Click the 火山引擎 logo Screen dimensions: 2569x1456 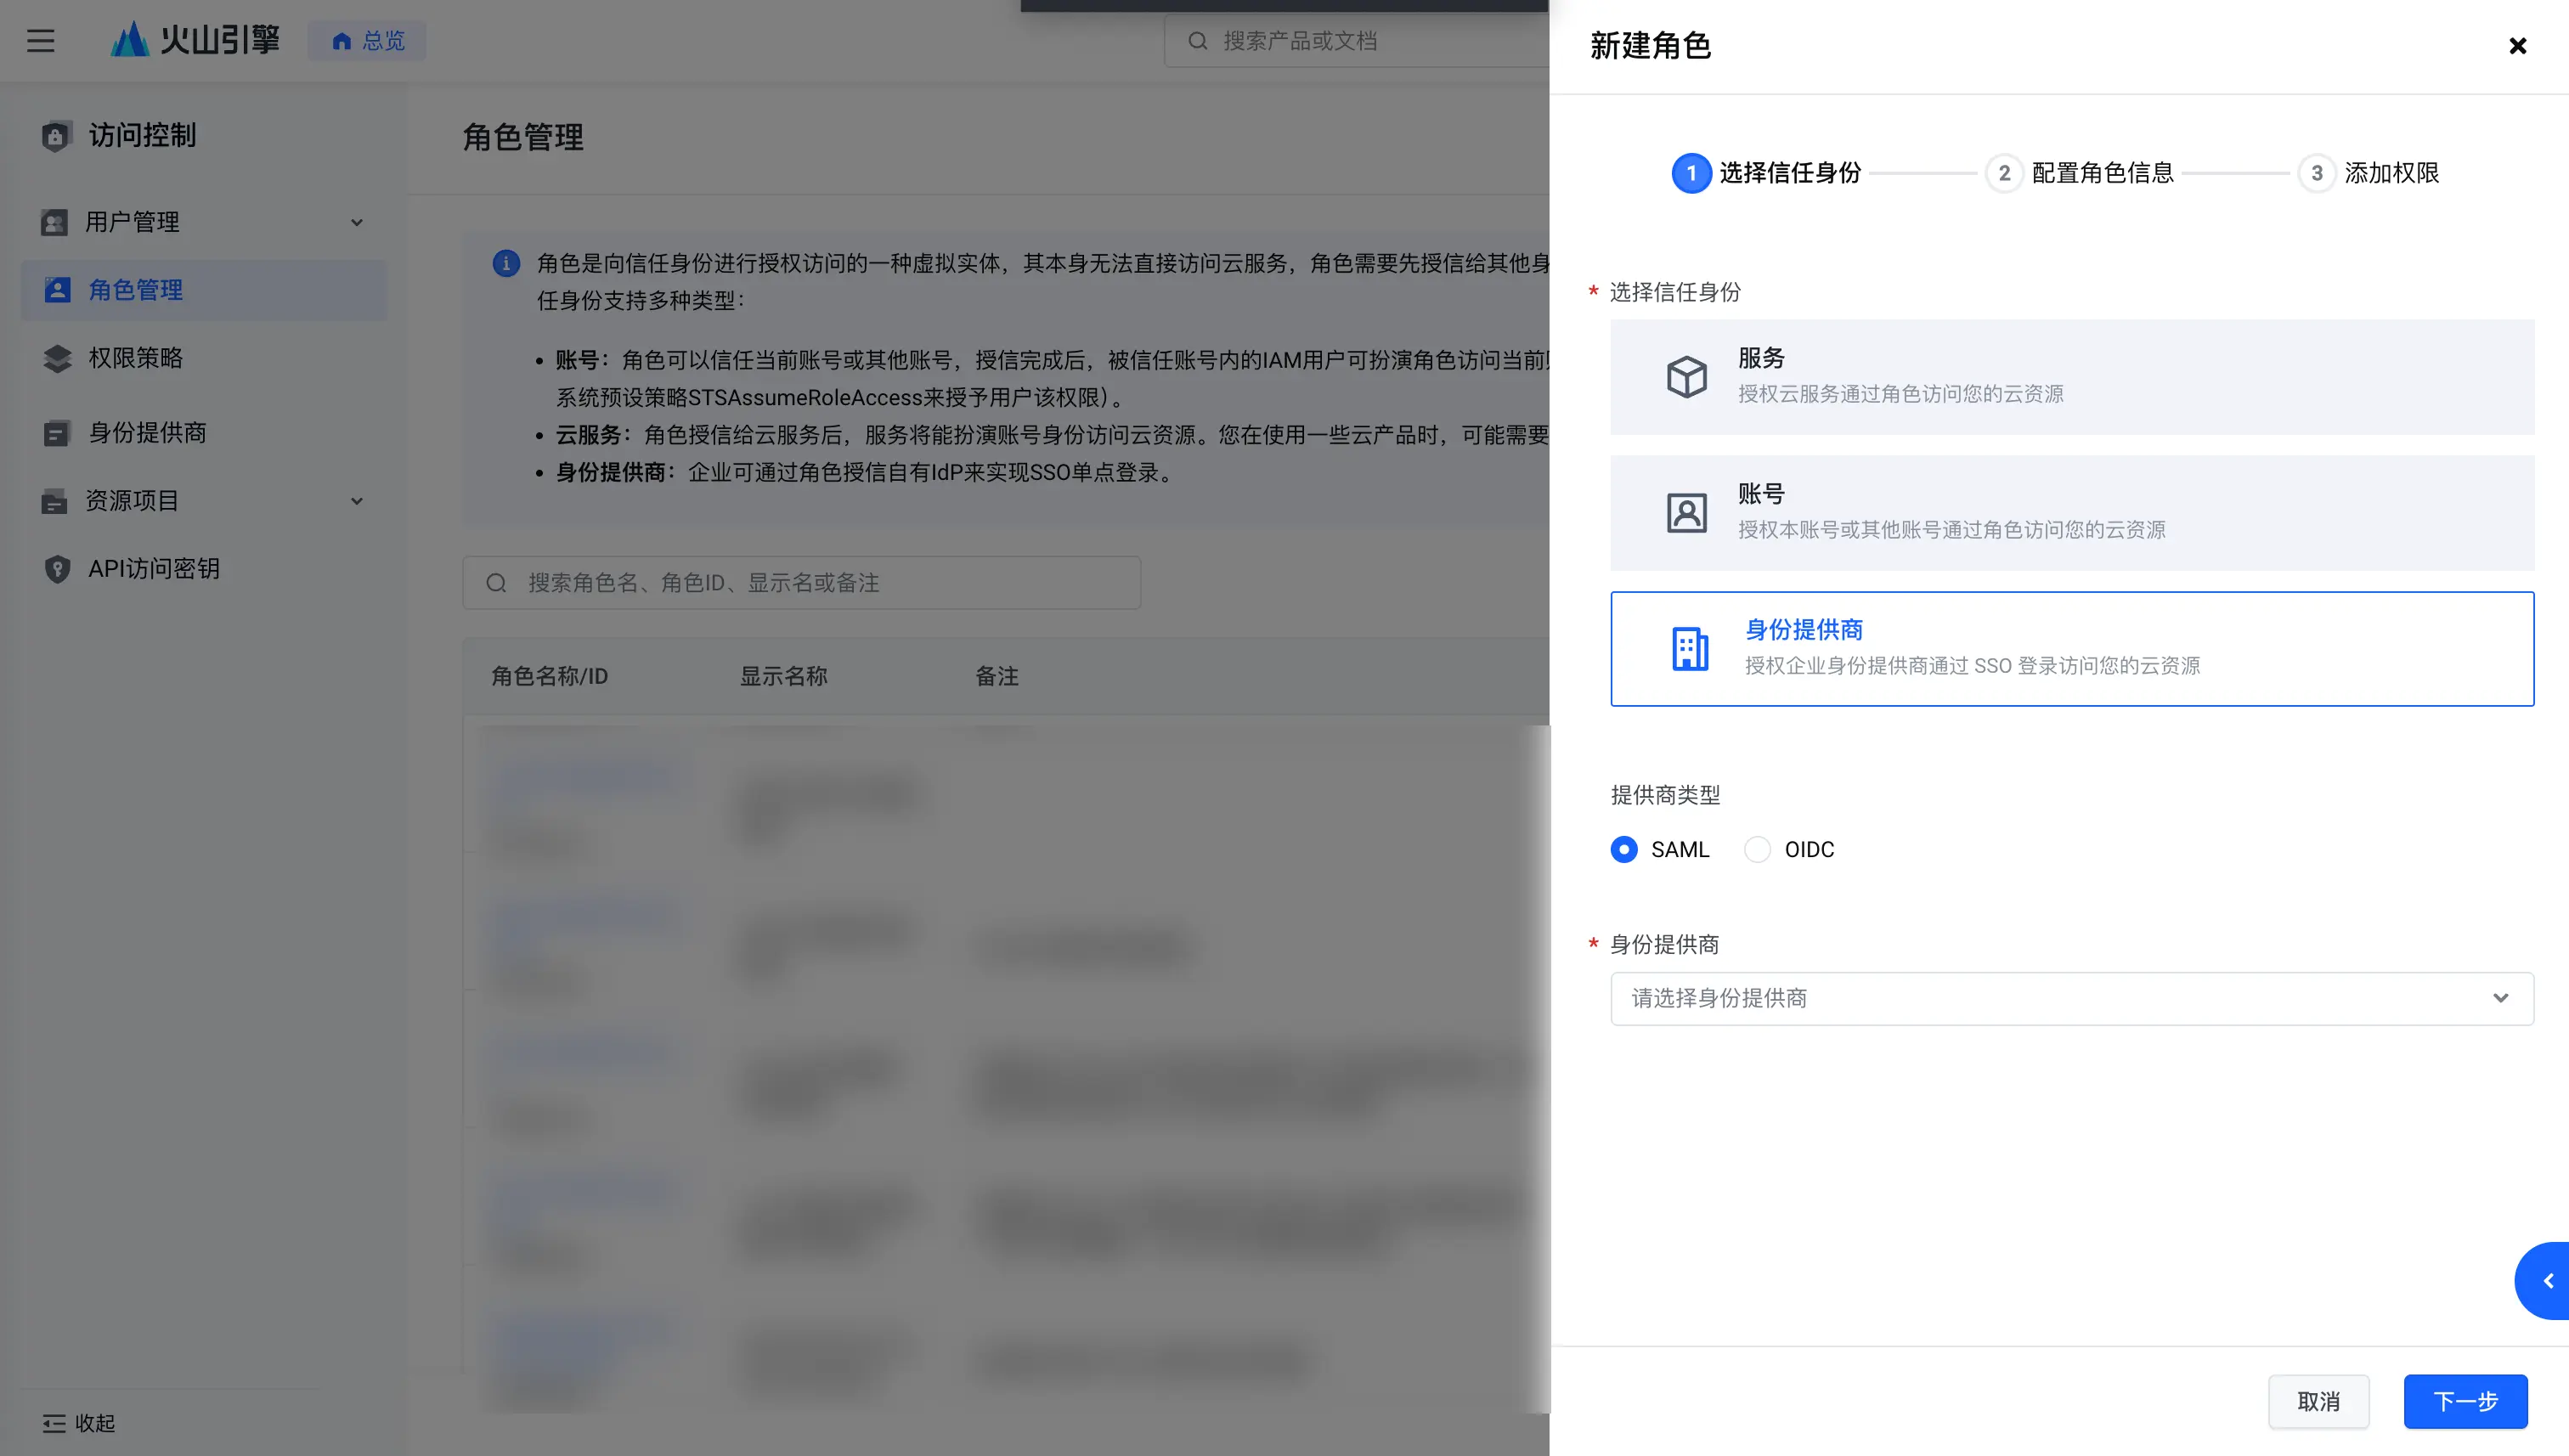195,40
